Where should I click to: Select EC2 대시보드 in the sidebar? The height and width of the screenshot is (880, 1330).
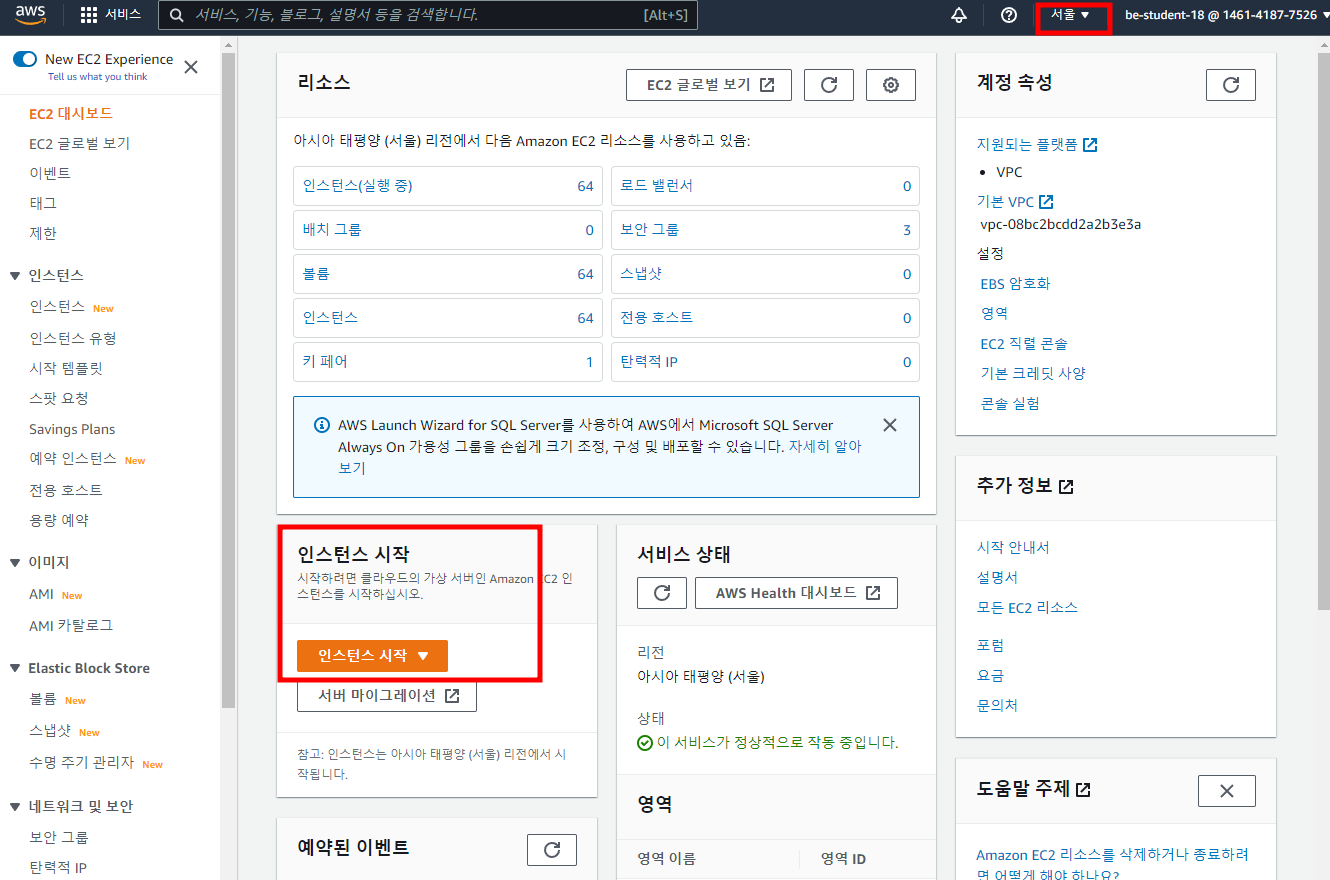point(71,113)
